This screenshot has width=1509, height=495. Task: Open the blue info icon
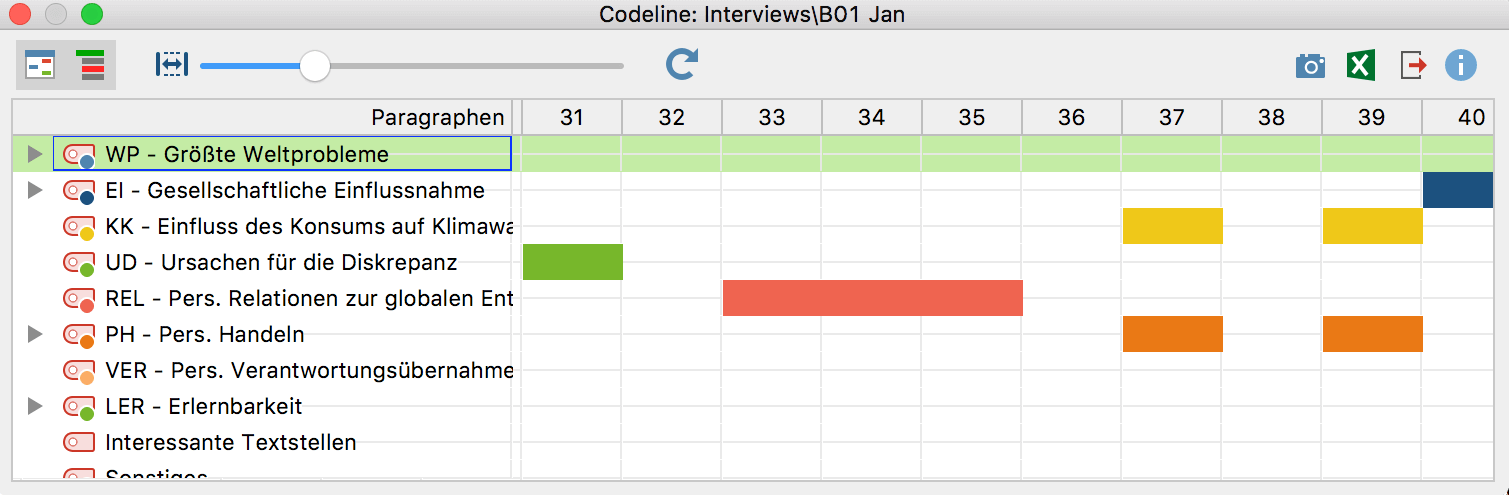pyautogui.click(x=1461, y=67)
